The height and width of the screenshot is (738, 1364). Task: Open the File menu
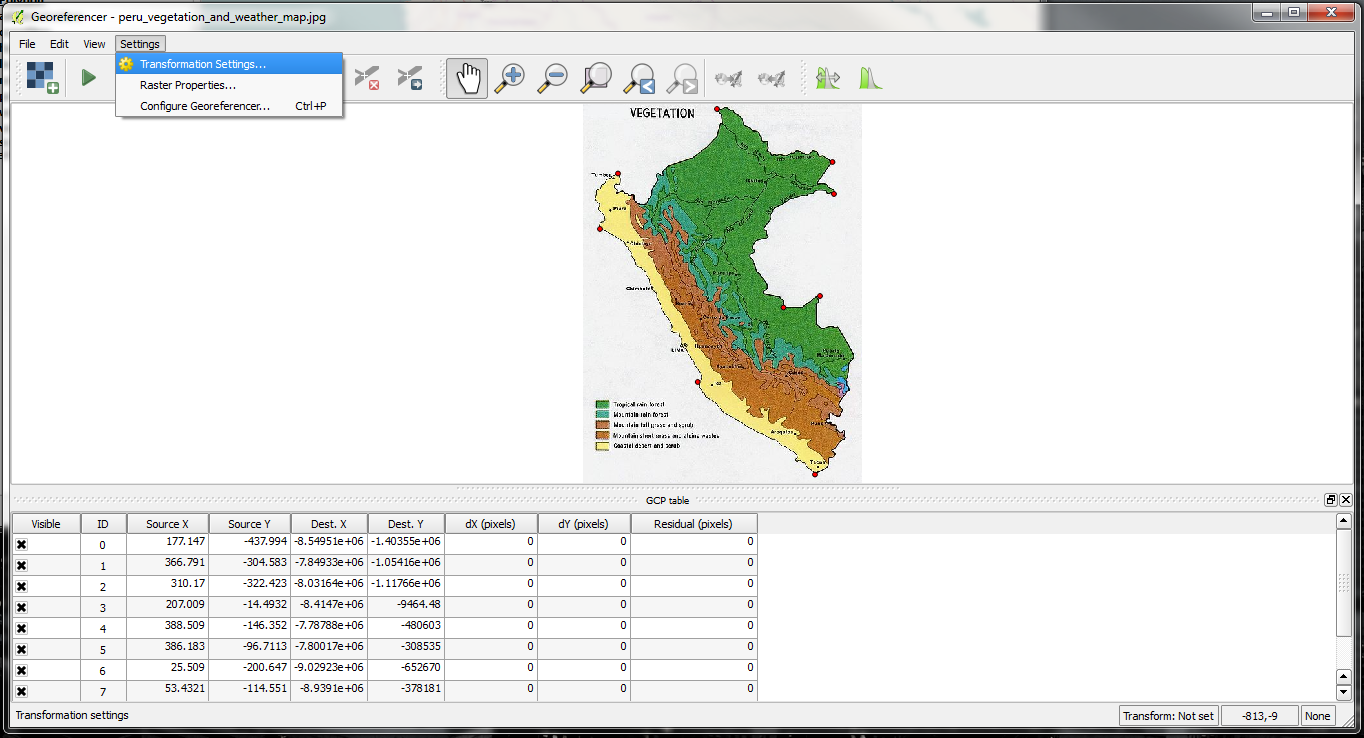27,44
